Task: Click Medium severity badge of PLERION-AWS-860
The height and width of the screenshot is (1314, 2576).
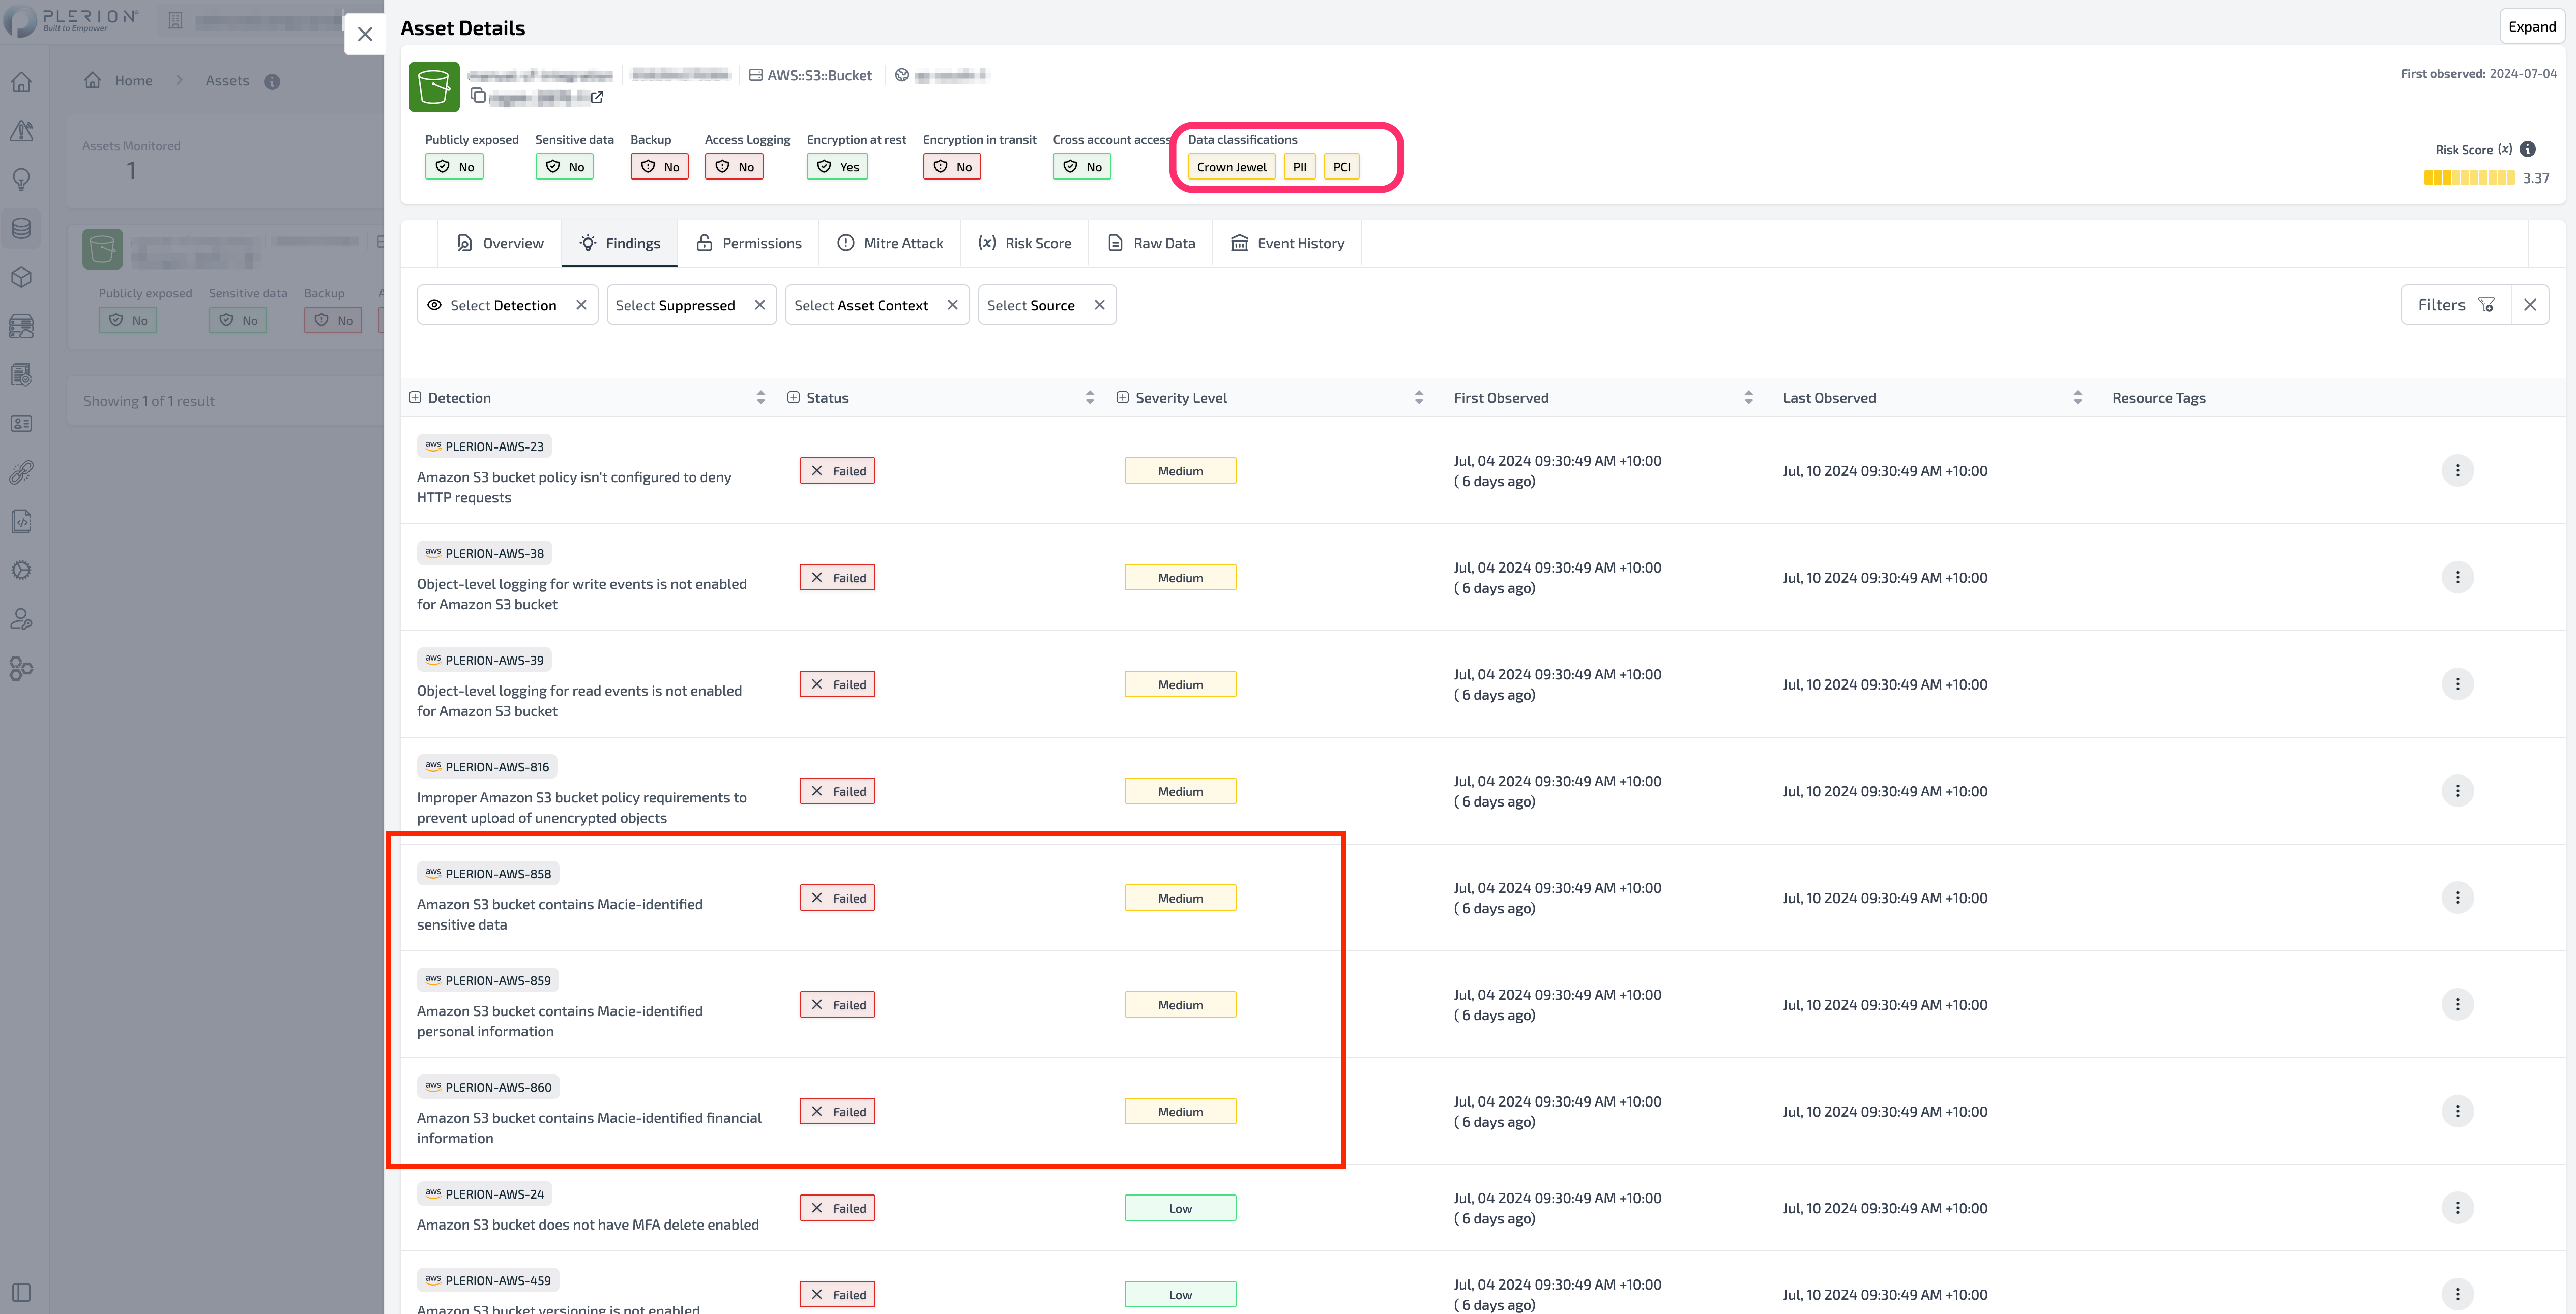Action: [1180, 1112]
